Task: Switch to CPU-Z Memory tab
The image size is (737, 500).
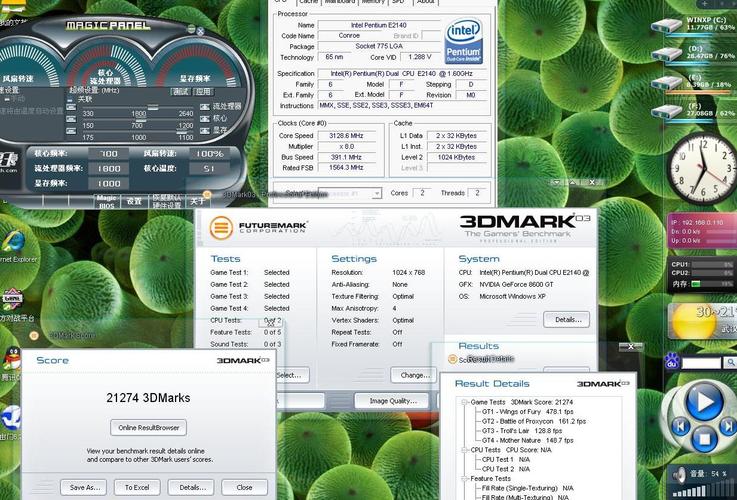Action: (373, 2)
